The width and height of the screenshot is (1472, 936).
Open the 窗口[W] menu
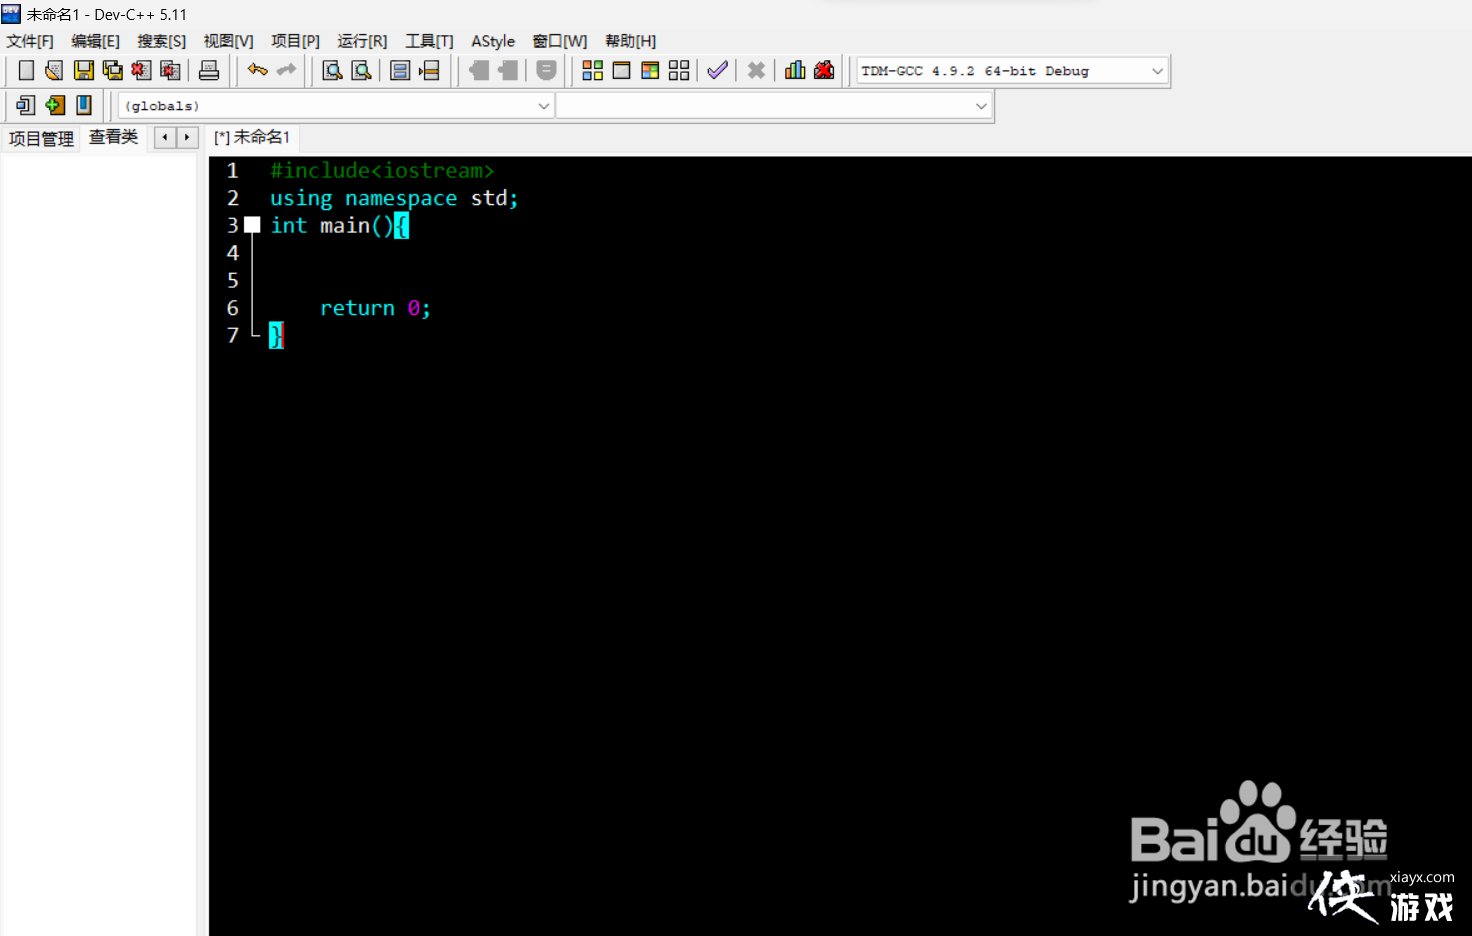[x=560, y=41]
